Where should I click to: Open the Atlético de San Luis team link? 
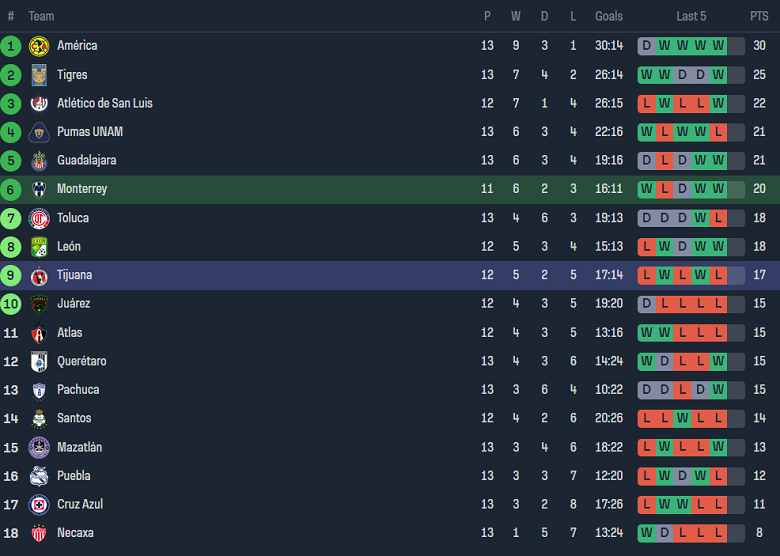point(104,103)
